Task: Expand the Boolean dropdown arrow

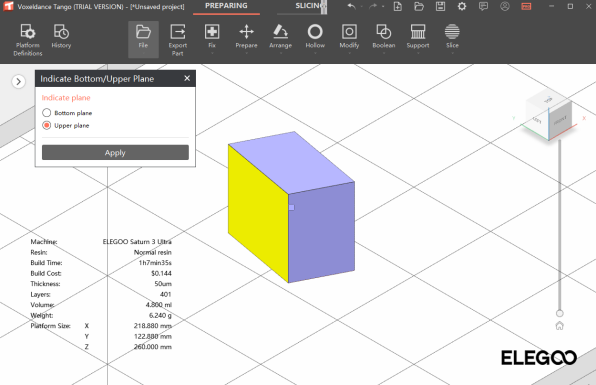Action: click(x=384, y=53)
